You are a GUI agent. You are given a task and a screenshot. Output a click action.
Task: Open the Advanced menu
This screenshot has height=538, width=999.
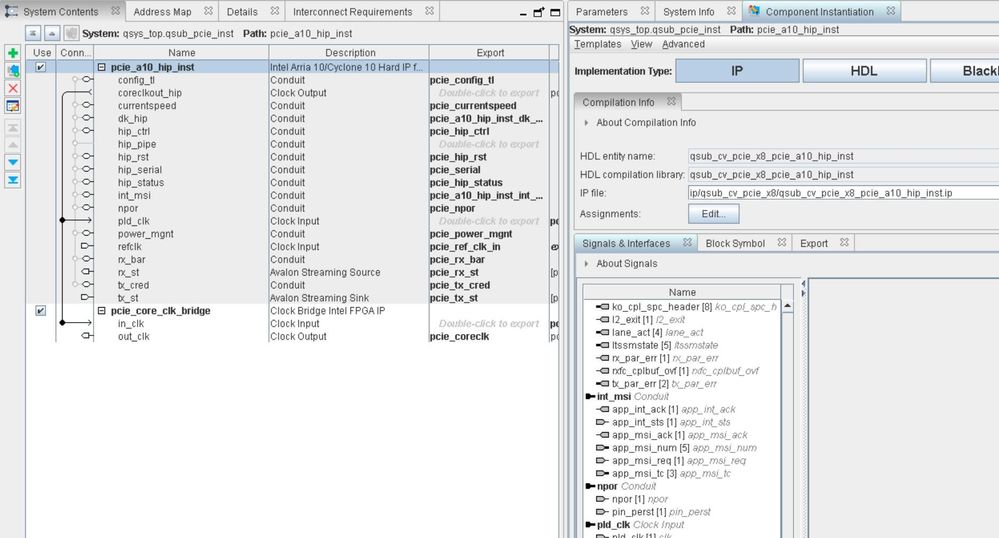(683, 44)
